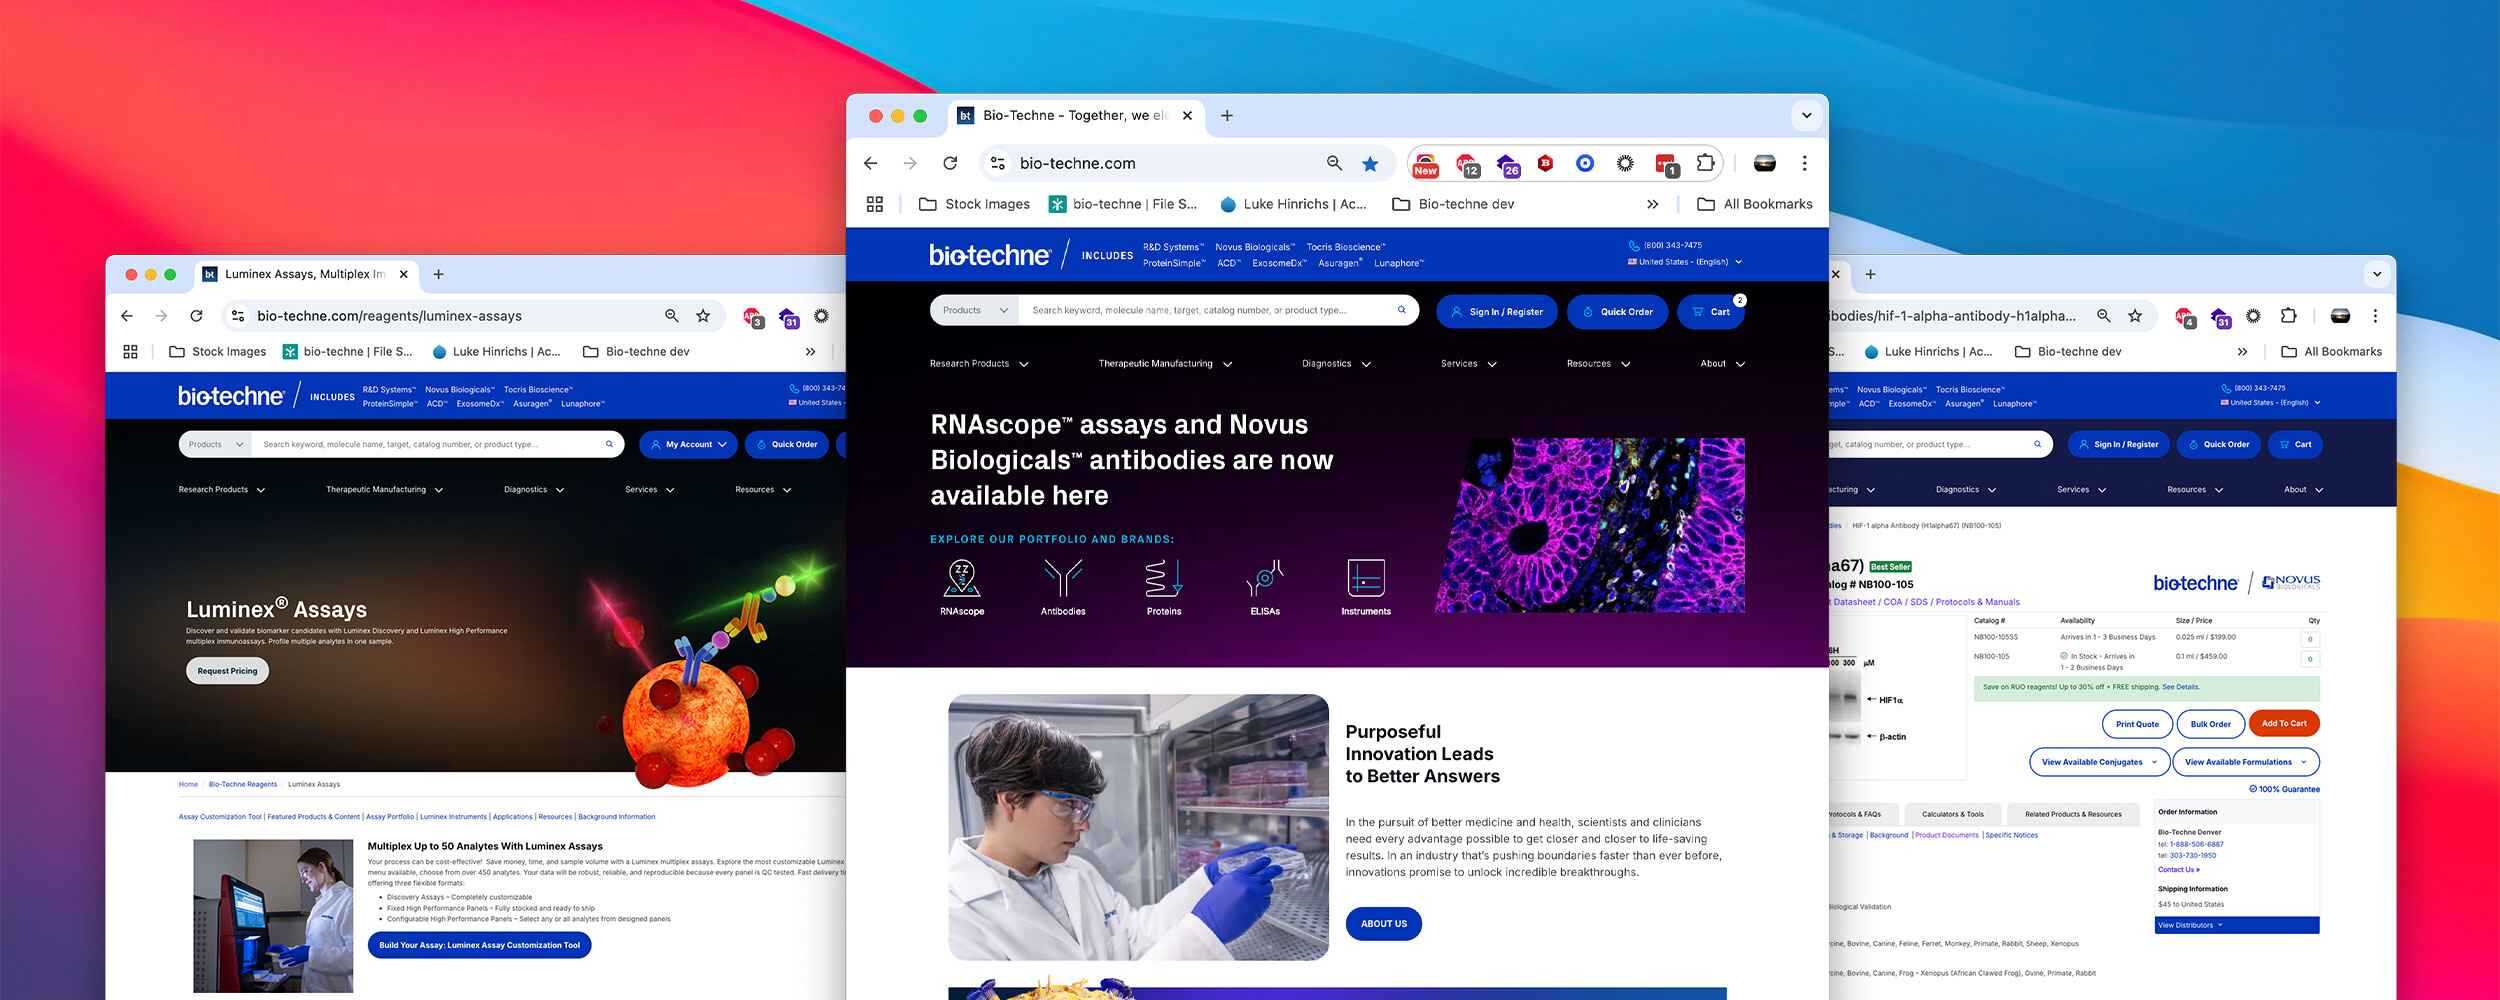Click the ELISAs icon
This screenshot has height=1000, width=2500.
(x=1264, y=580)
